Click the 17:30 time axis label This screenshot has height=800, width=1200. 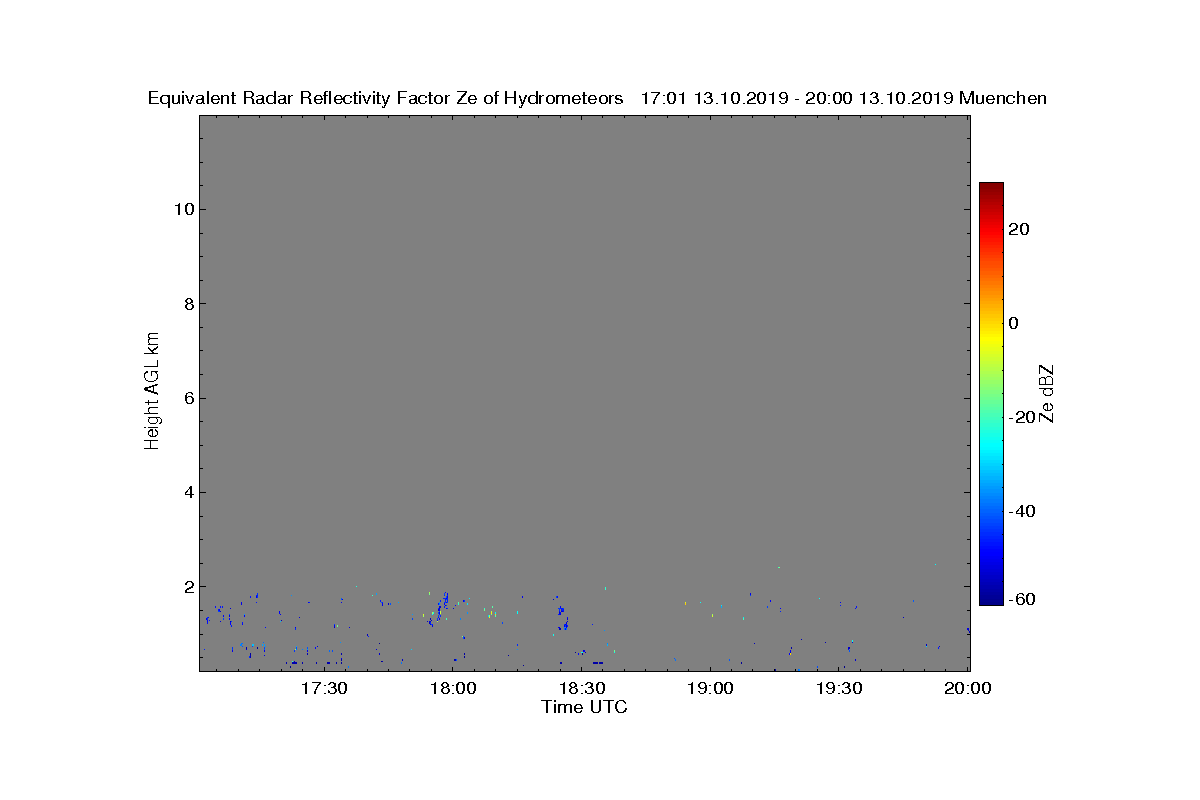[324, 688]
